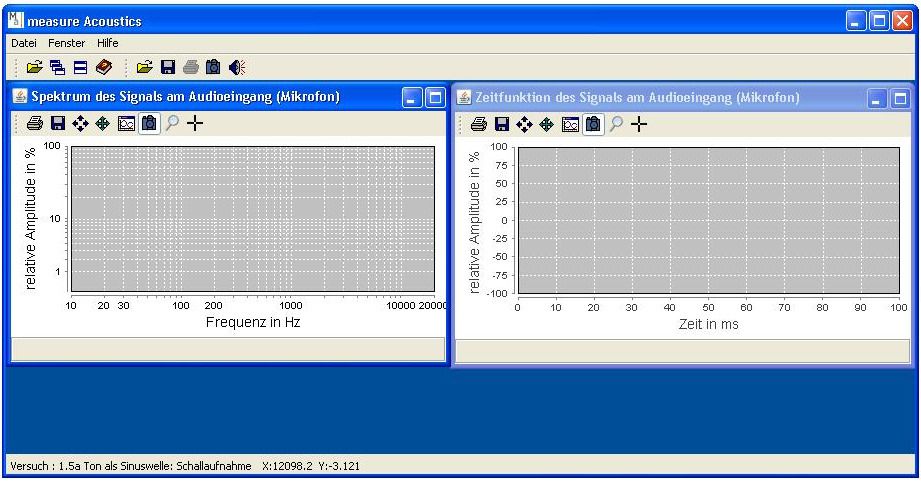Minimize the Zeitfunktion des Signals window
The width and height of the screenshot is (921, 481).
877,97
